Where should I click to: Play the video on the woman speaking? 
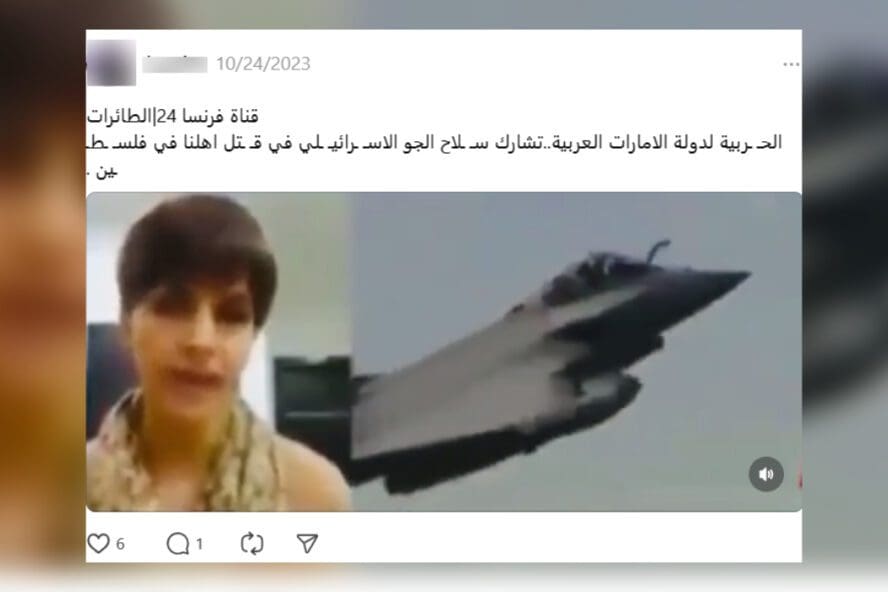(x=218, y=351)
